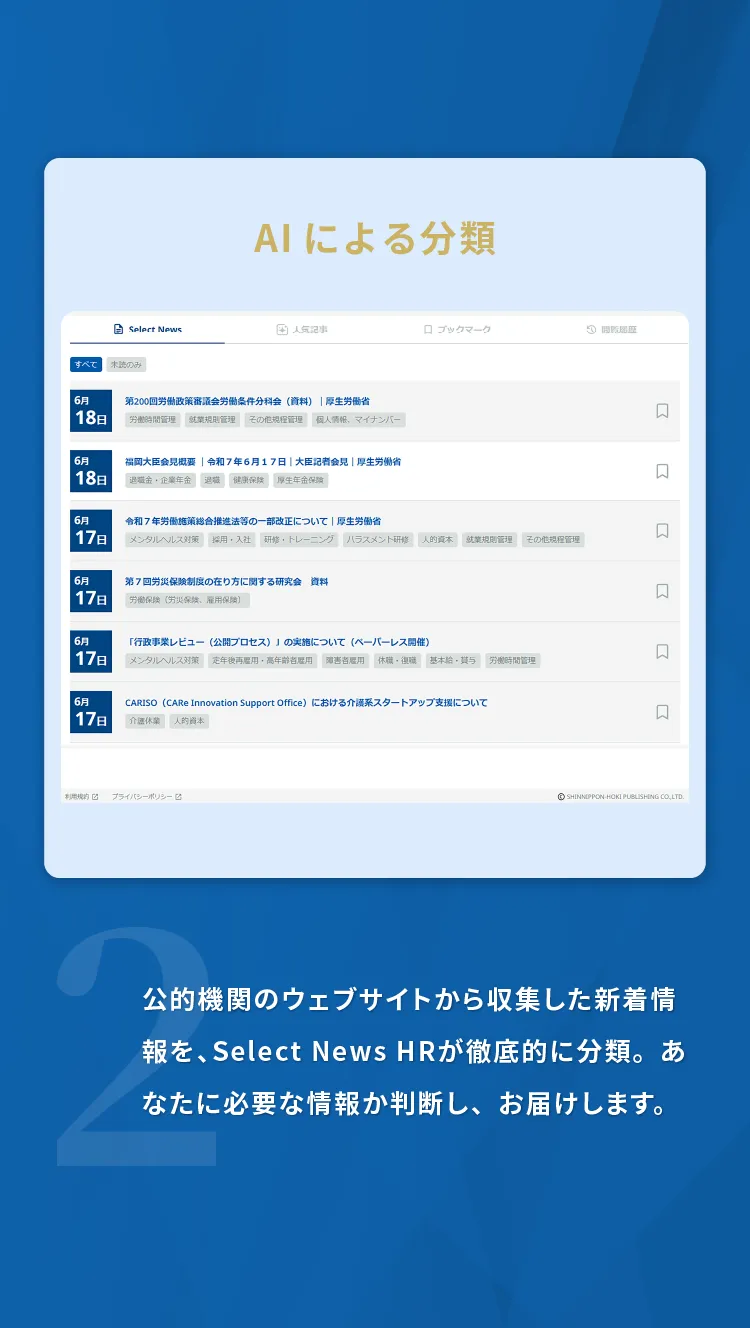Open the 人気記事 tab
This screenshot has height=1328, width=750.
(x=302, y=329)
